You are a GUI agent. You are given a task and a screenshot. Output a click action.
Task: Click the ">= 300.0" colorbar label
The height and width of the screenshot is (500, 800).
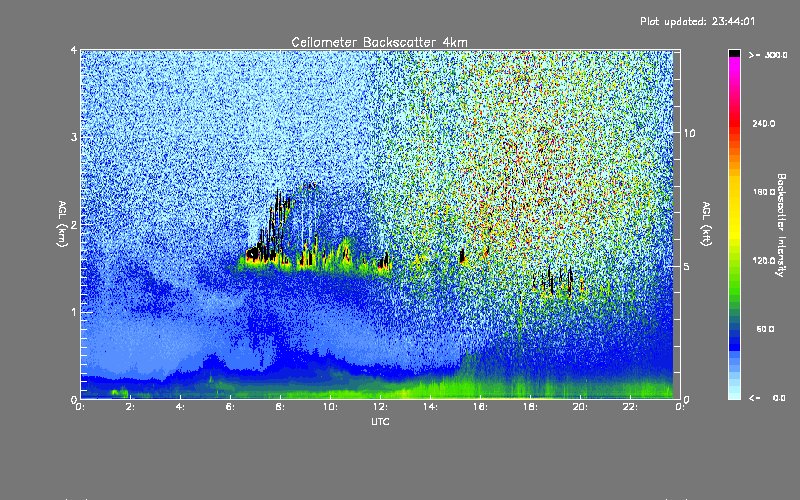coord(768,55)
